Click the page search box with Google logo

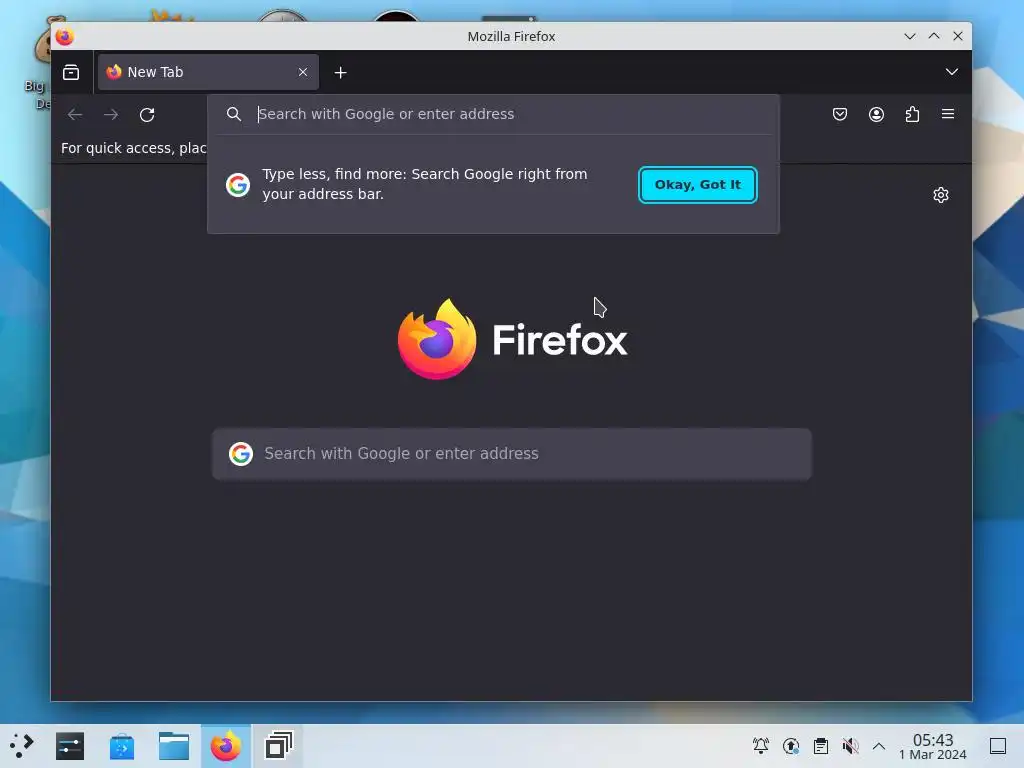click(512, 454)
